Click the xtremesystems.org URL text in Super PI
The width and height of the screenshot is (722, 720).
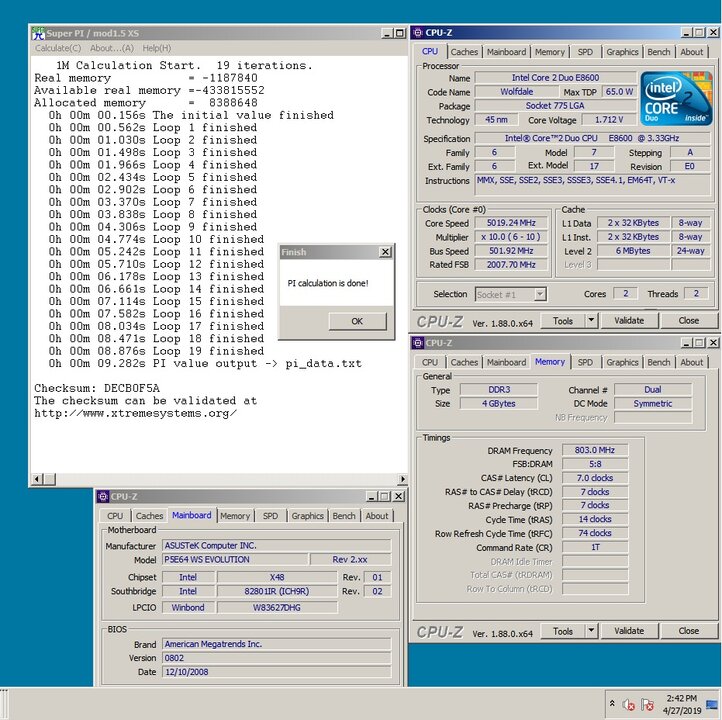(135, 413)
